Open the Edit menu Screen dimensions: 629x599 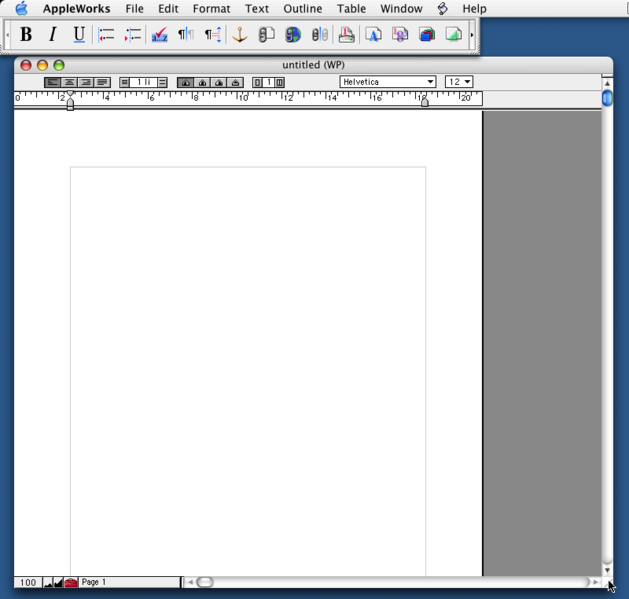(x=168, y=8)
